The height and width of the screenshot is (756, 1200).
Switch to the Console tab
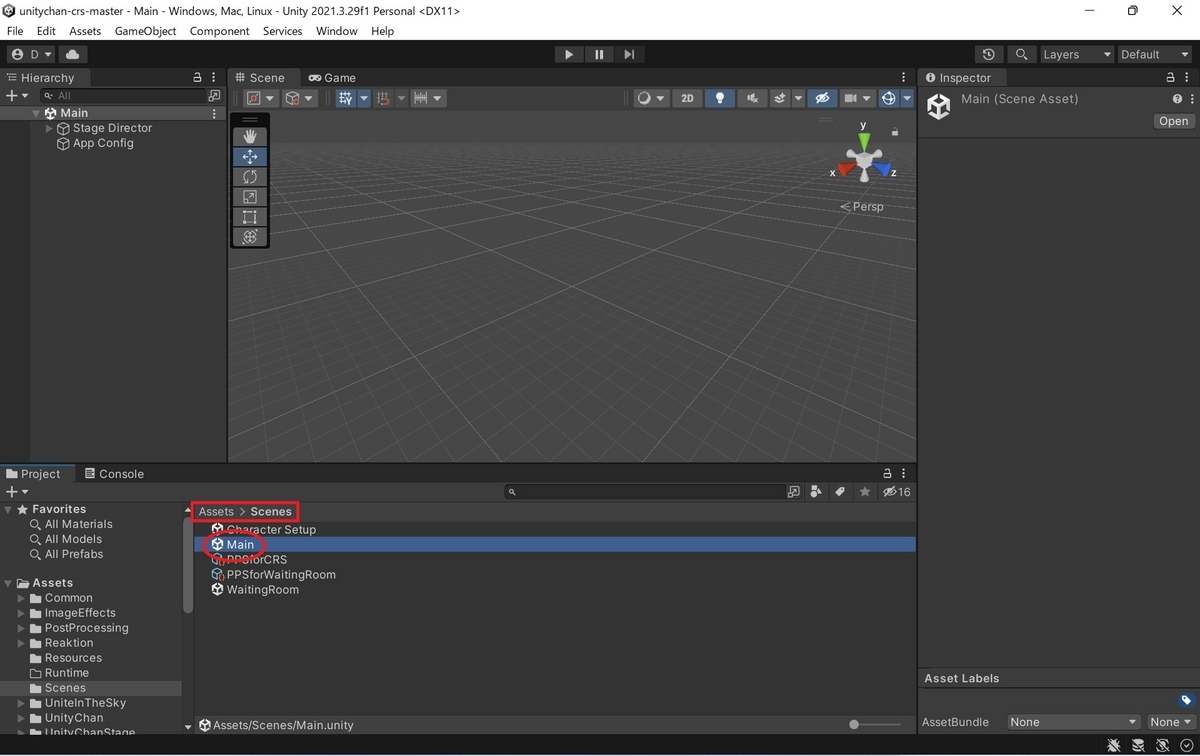click(114, 474)
